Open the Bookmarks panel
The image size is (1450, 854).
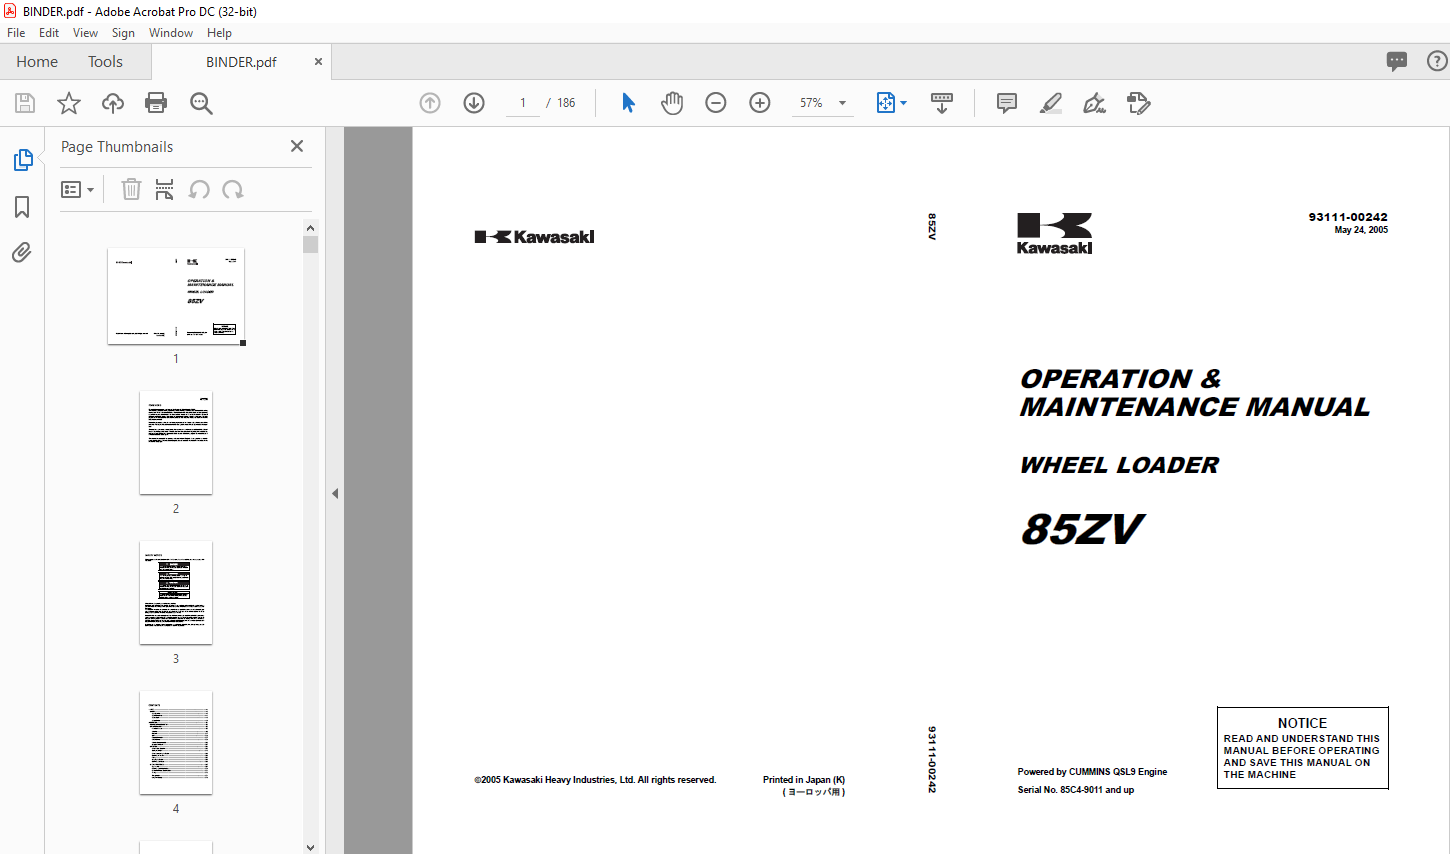pos(22,207)
